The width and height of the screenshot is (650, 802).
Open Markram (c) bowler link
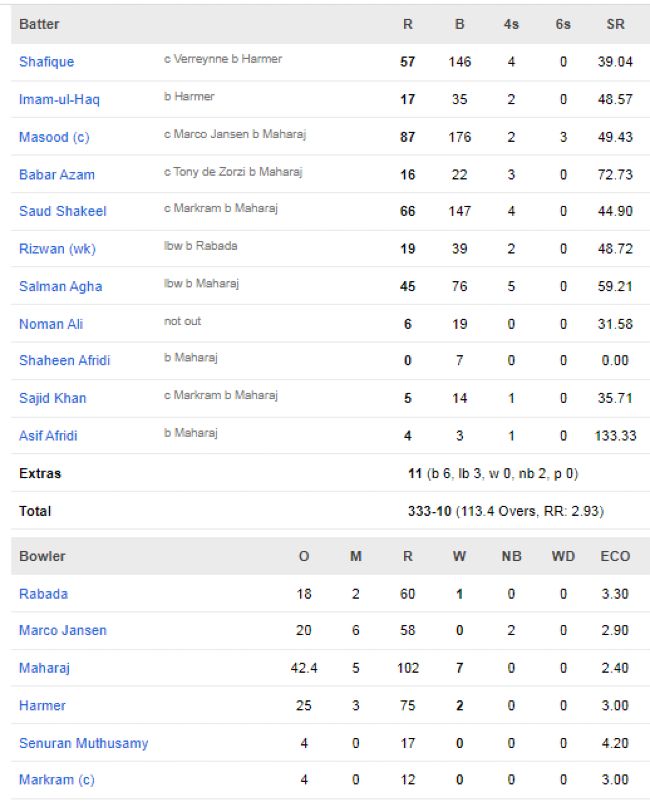coord(56,780)
